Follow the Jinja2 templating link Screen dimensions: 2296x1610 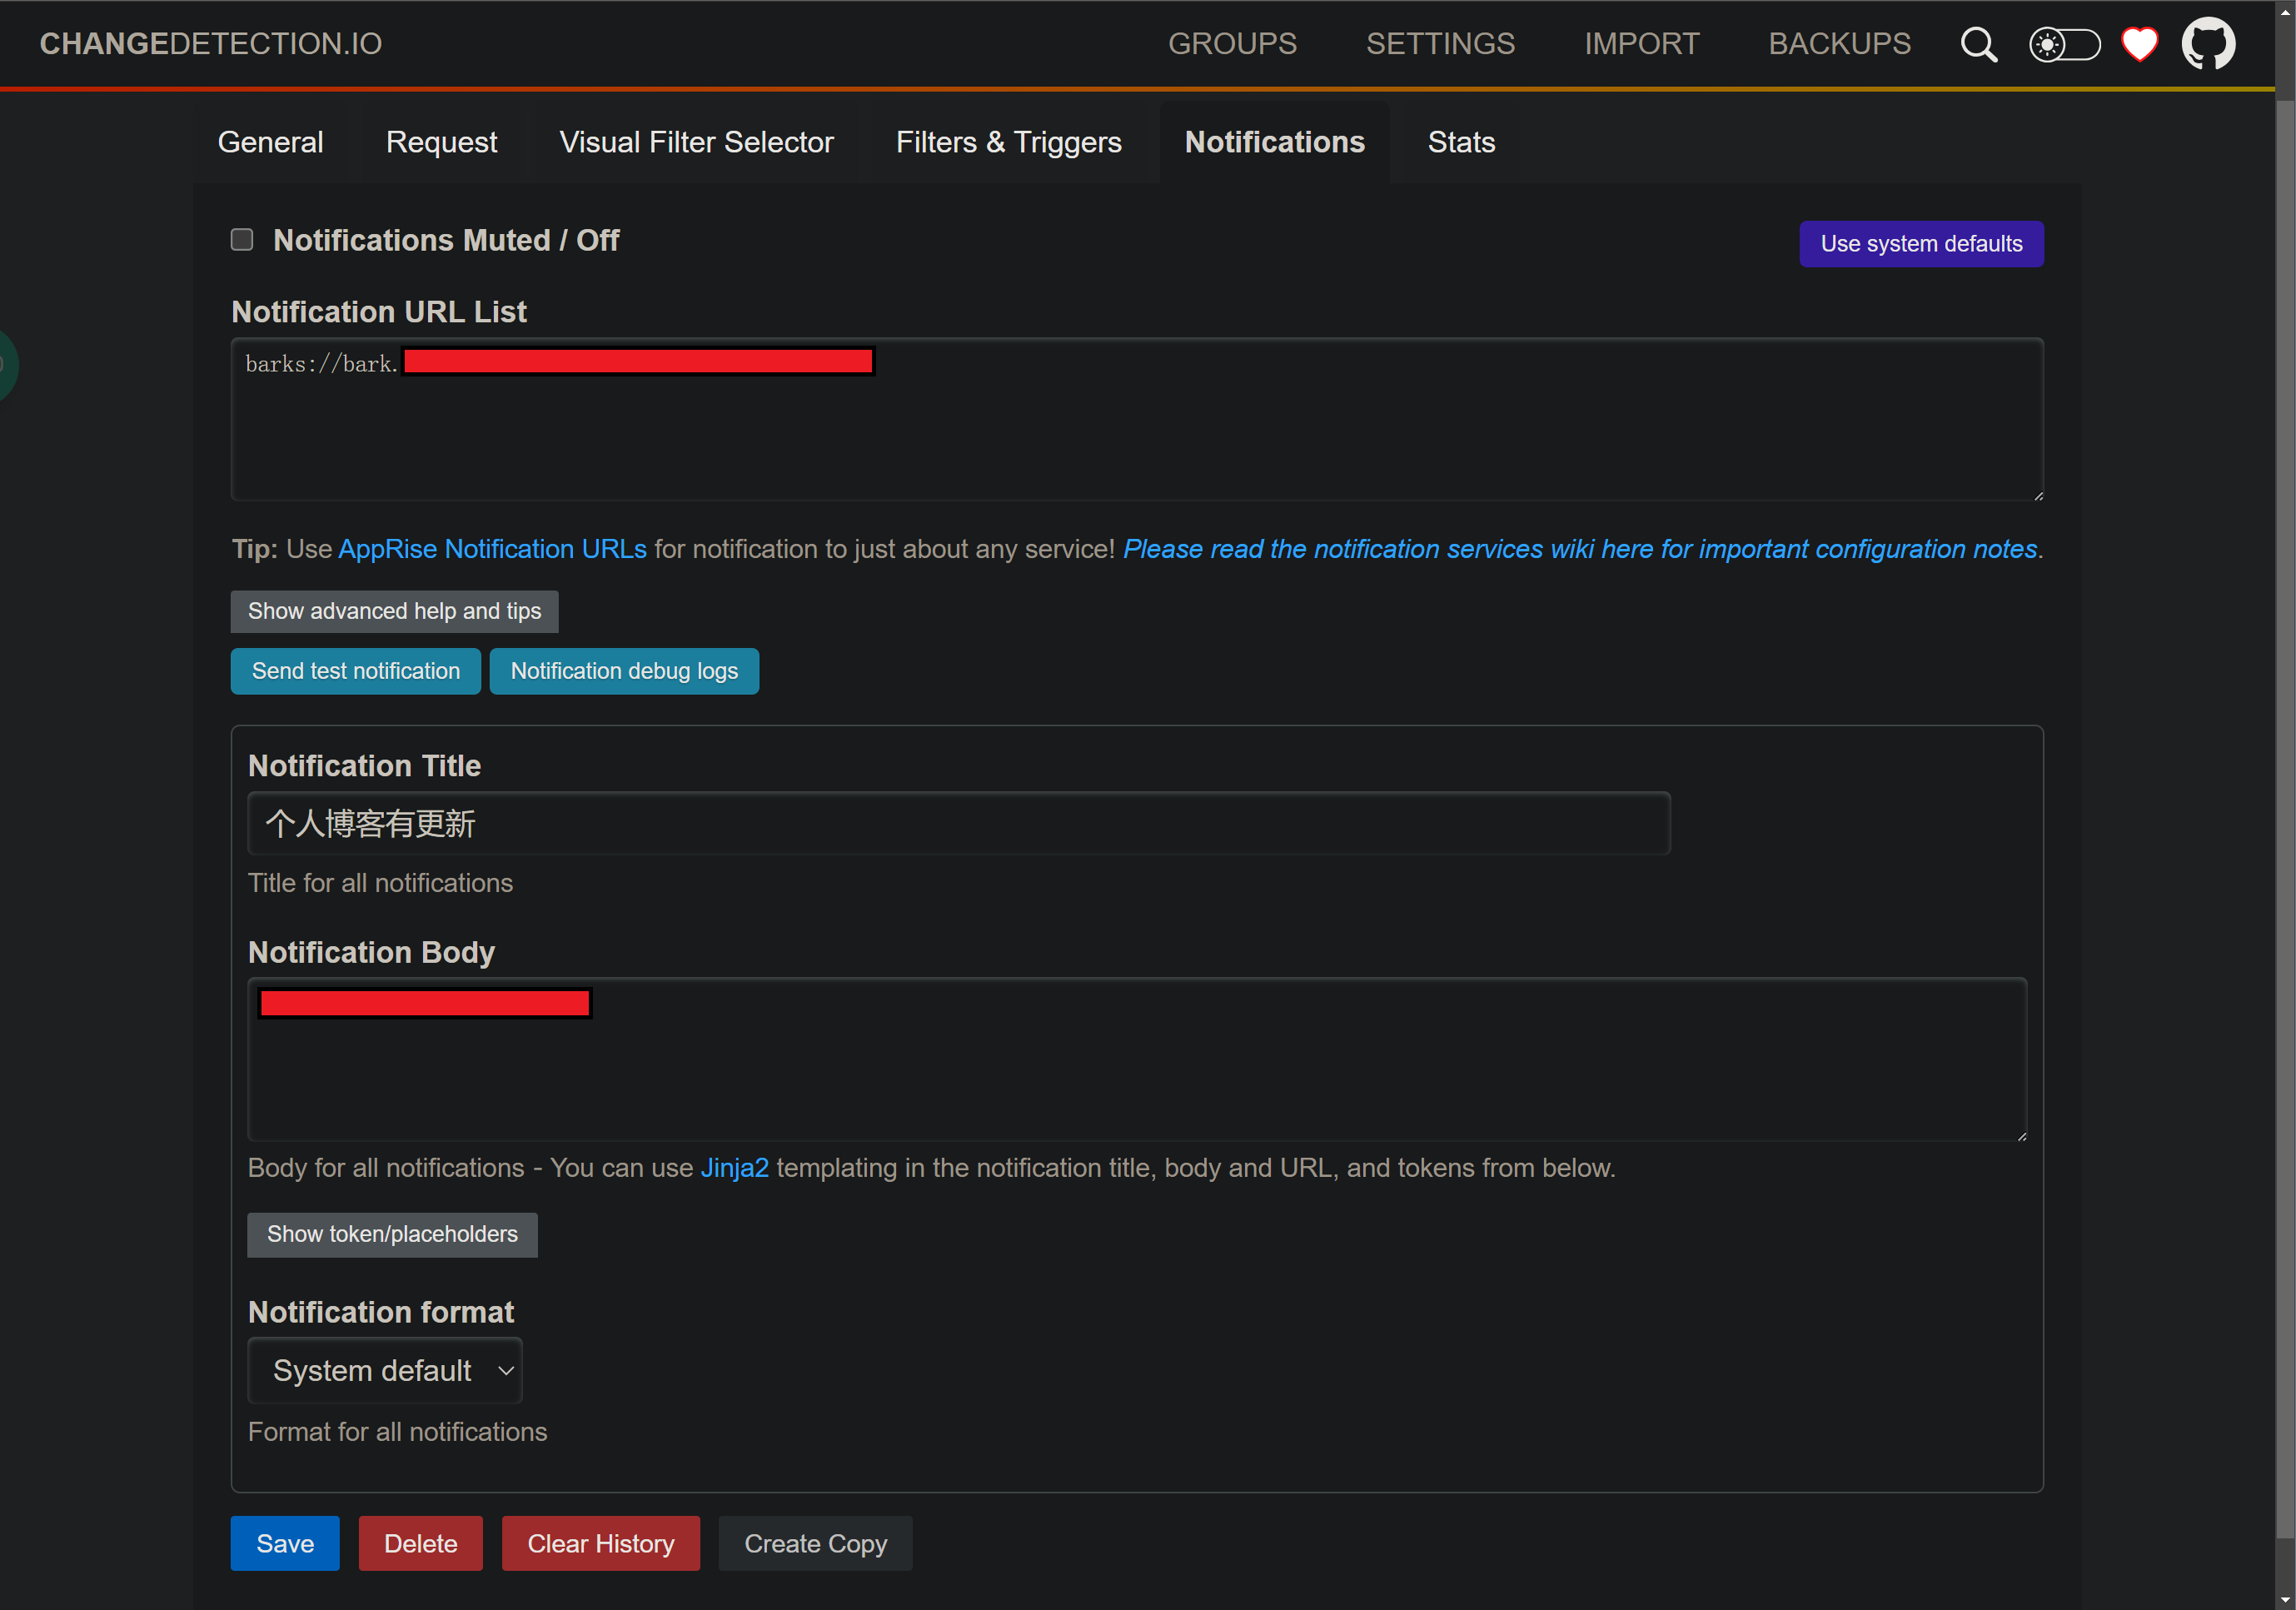(x=734, y=1168)
